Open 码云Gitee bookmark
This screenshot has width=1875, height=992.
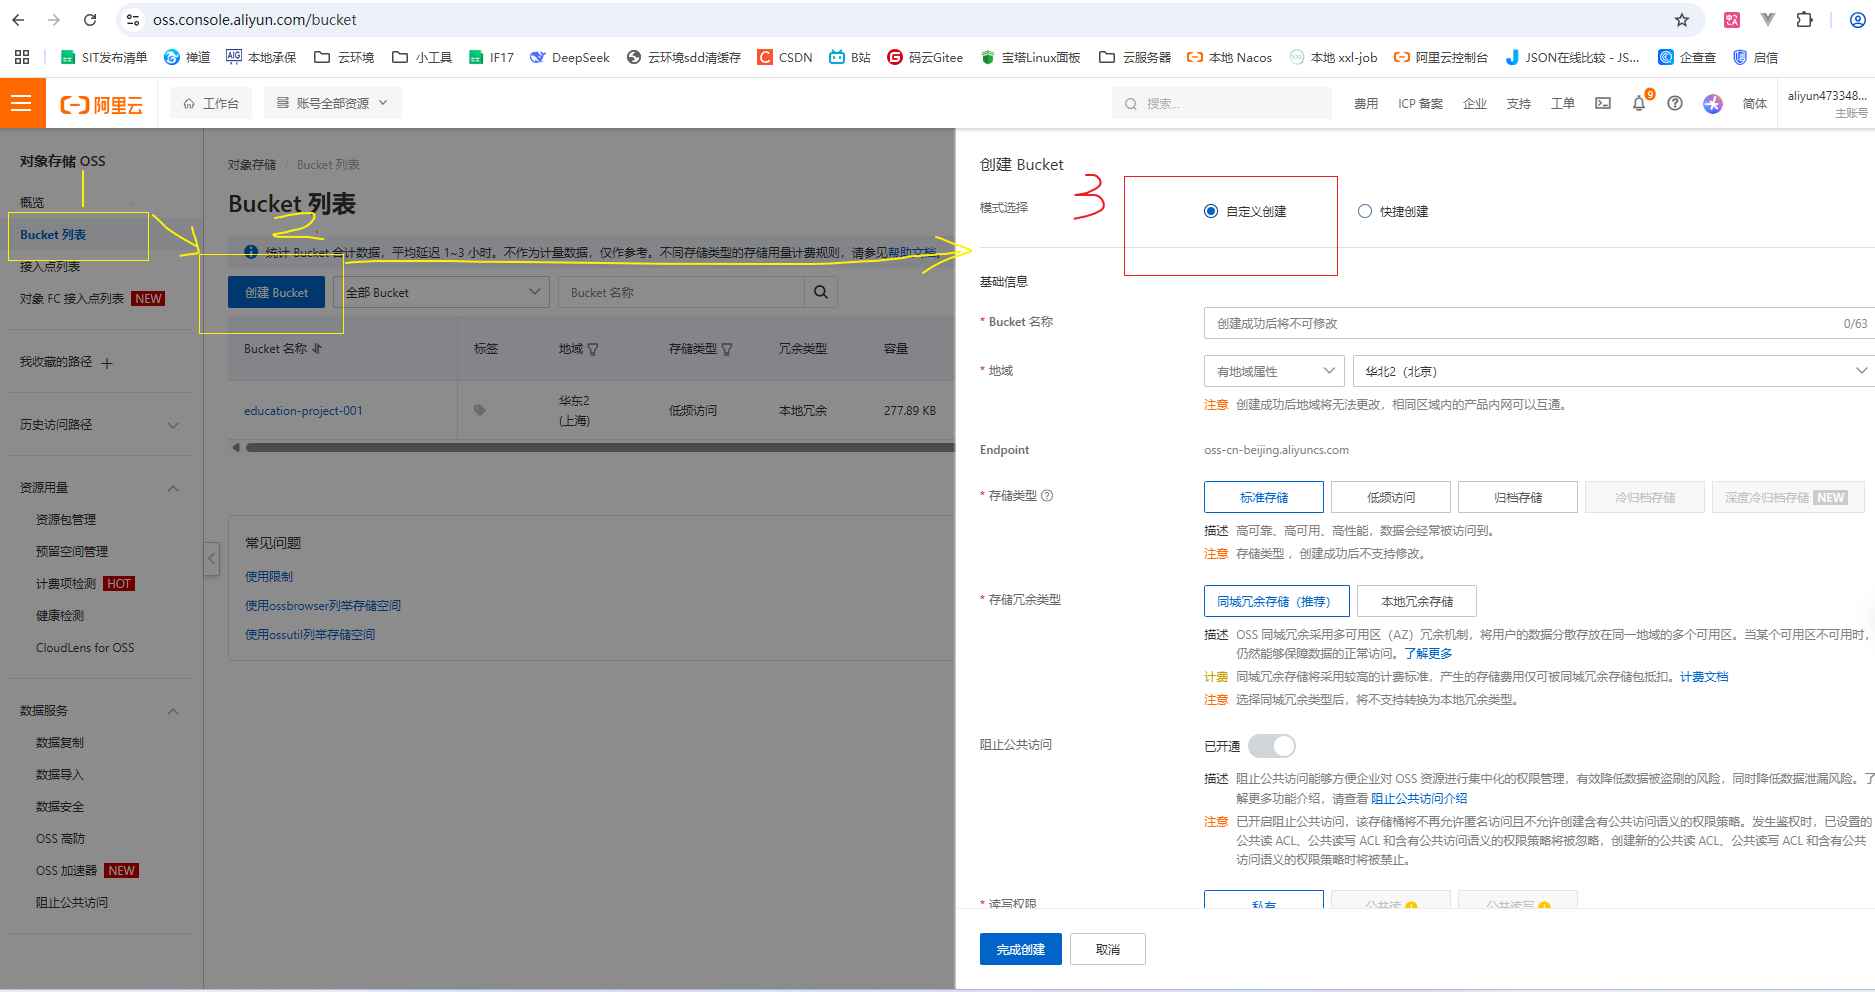point(925,57)
